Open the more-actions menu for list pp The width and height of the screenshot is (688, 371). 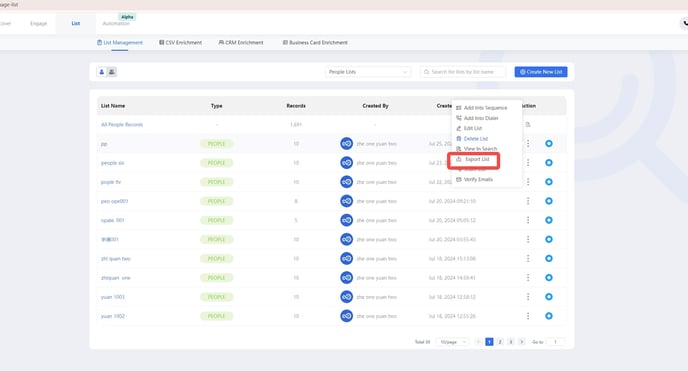tap(528, 143)
